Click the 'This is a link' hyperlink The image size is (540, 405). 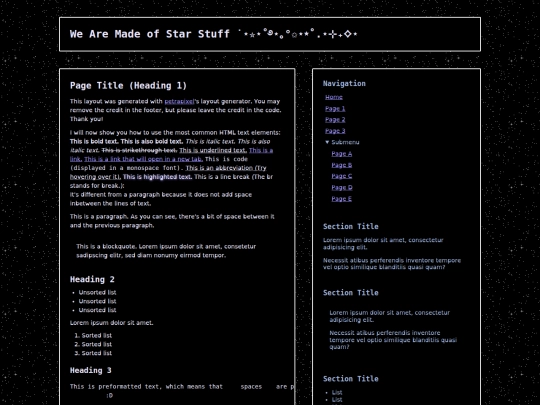(x=261, y=150)
